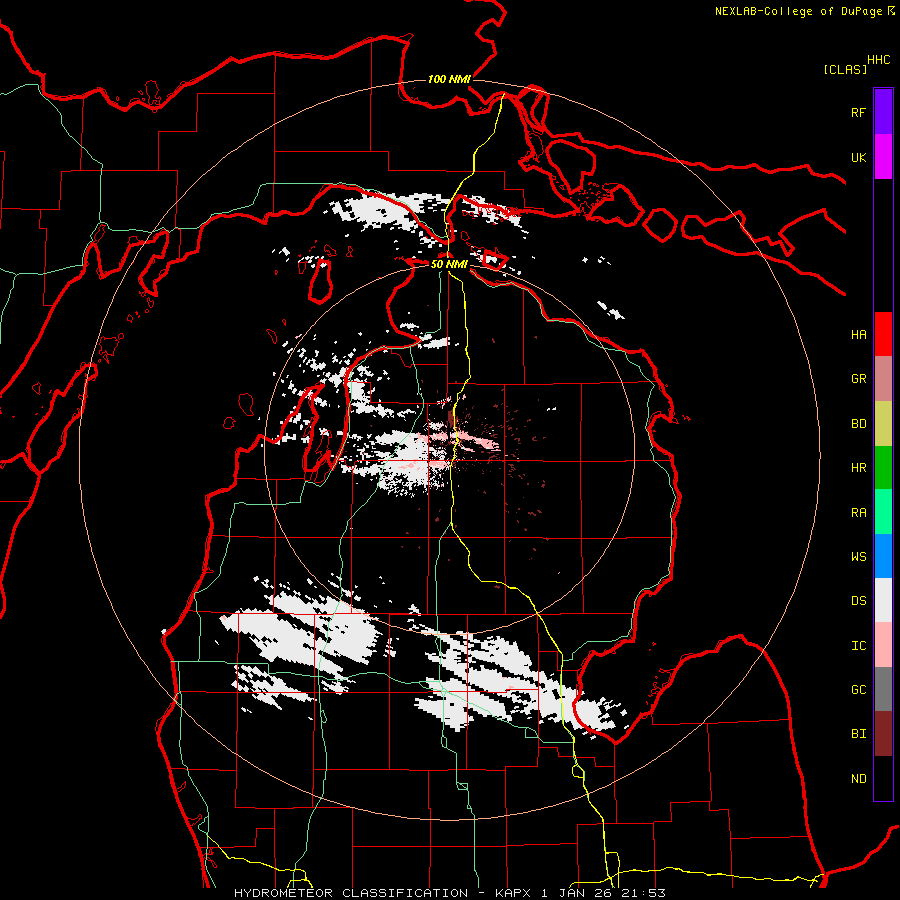900x900 pixels.
Task: Select the IC pink legend swatch
Action: tap(883, 645)
